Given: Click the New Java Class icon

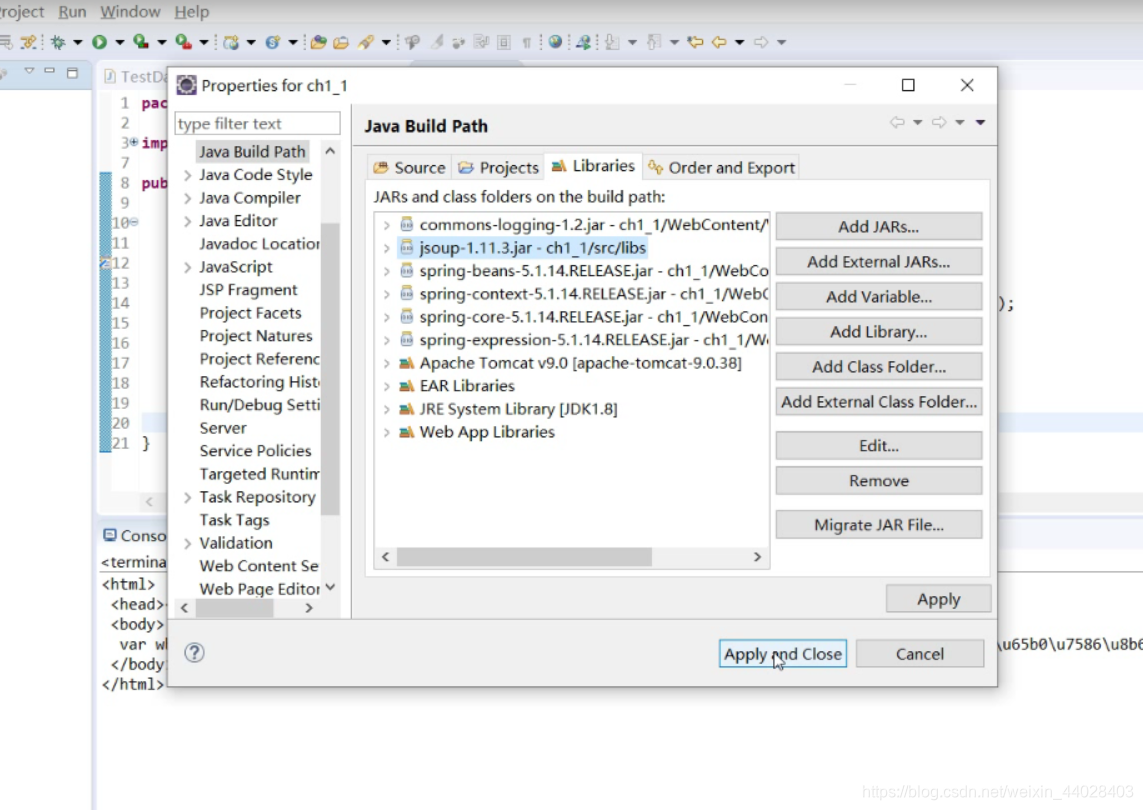Looking at the screenshot, I should [273, 42].
